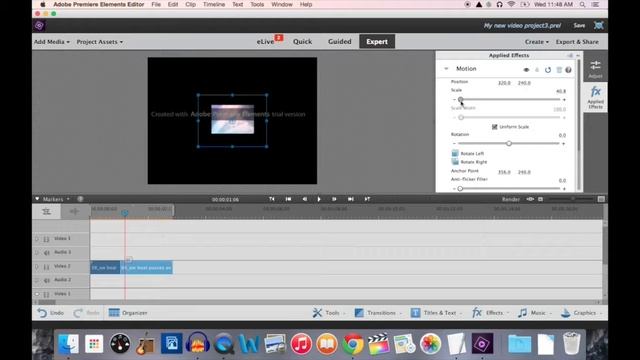Open the Project Assets dropdown
This screenshot has width=640, height=360.
[x=100, y=42]
